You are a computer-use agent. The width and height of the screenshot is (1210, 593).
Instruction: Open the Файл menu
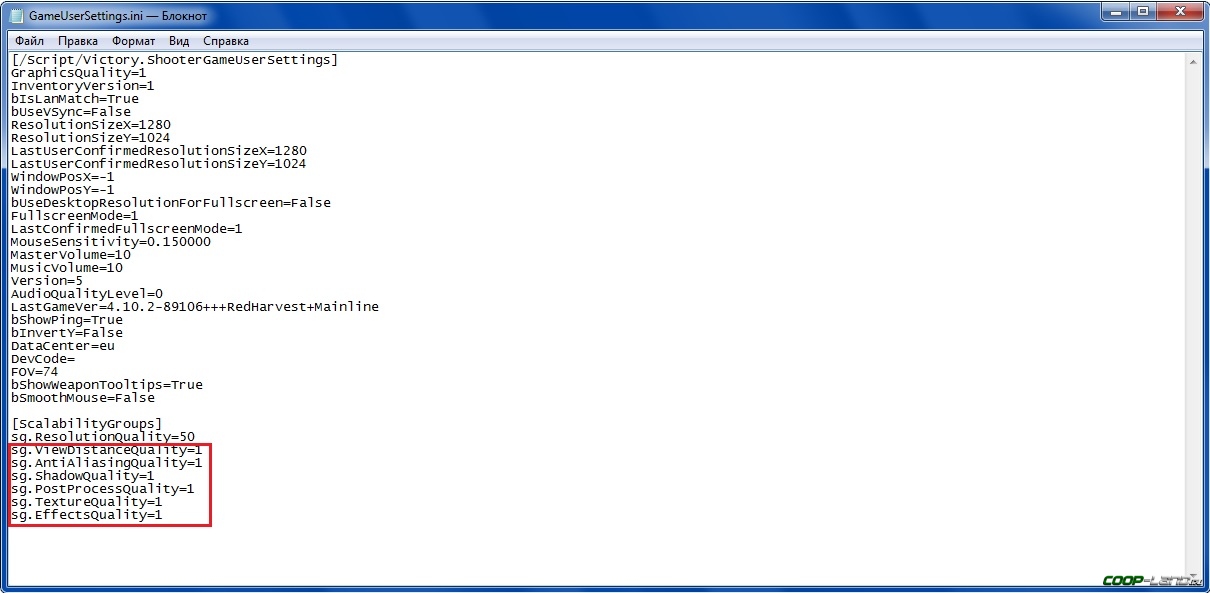point(29,41)
